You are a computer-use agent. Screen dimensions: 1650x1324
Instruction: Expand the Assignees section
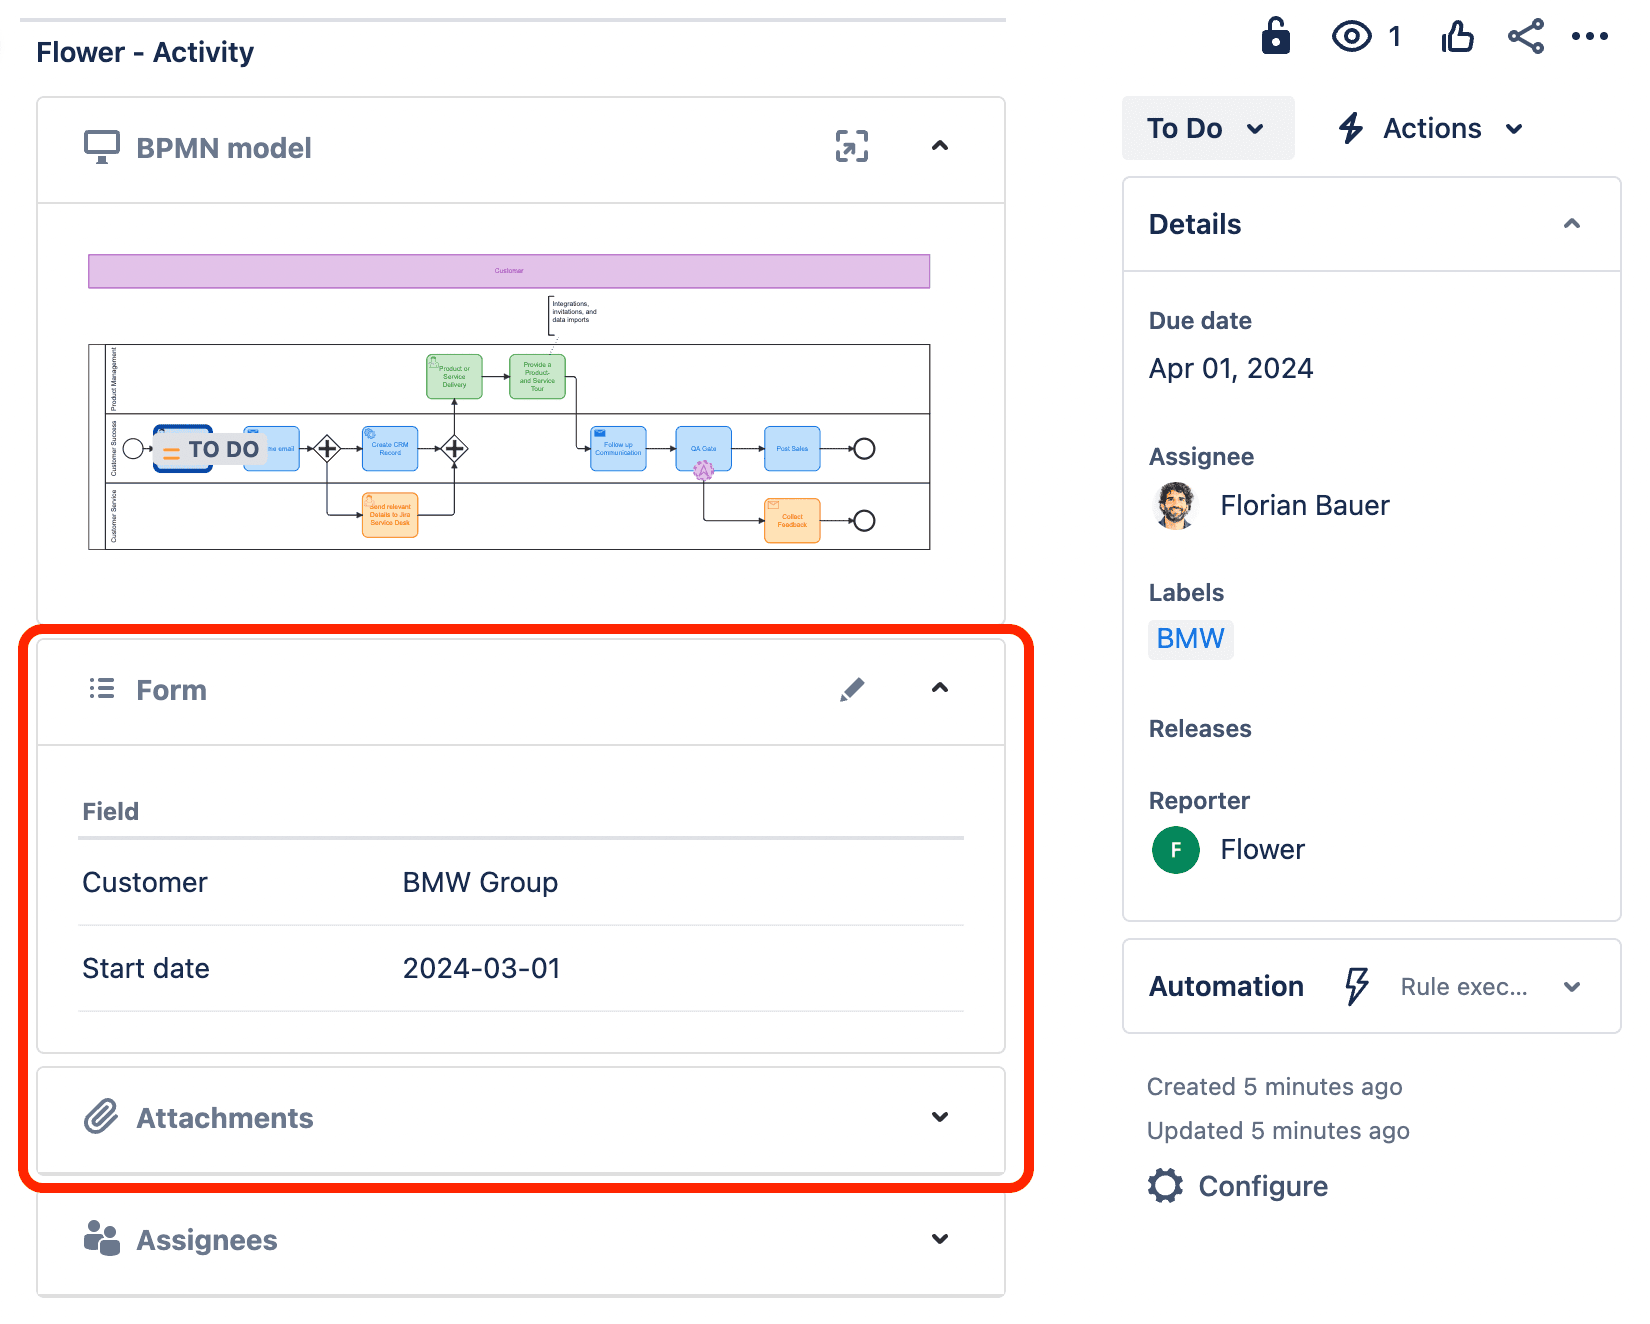point(939,1239)
